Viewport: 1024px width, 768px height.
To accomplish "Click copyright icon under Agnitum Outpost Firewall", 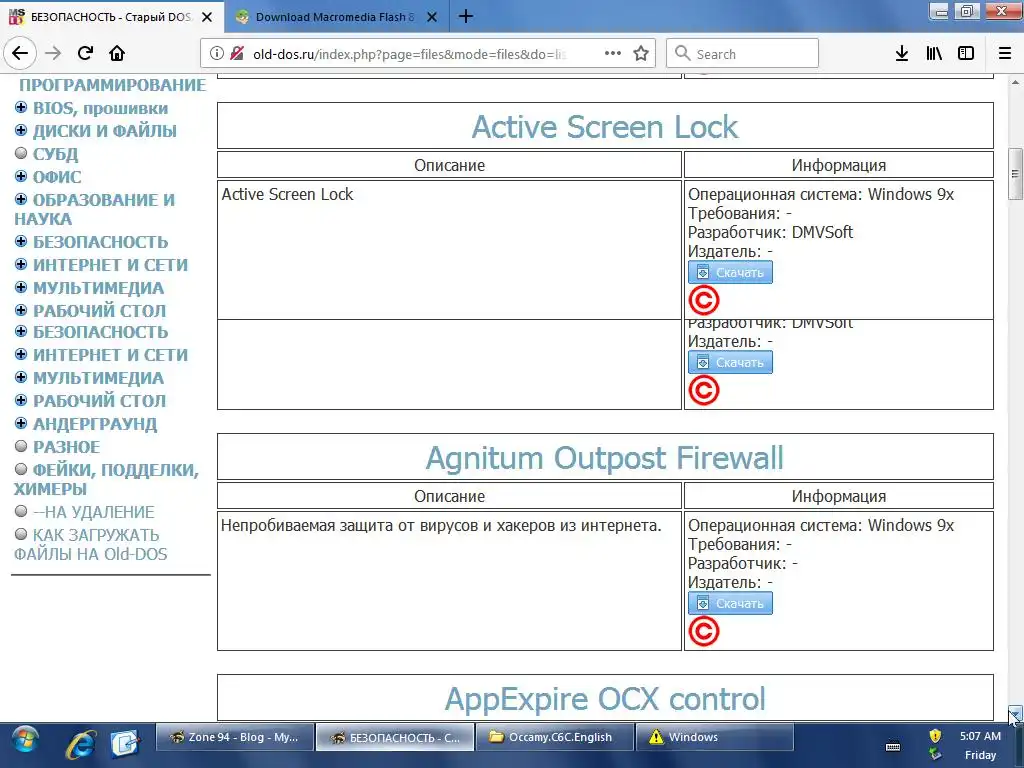I will pos(703,632).
